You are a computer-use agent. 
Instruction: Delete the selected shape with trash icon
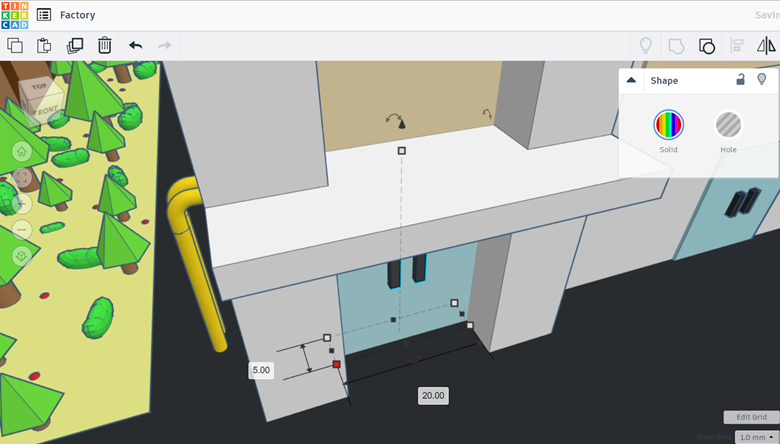[x=104, y=45]
